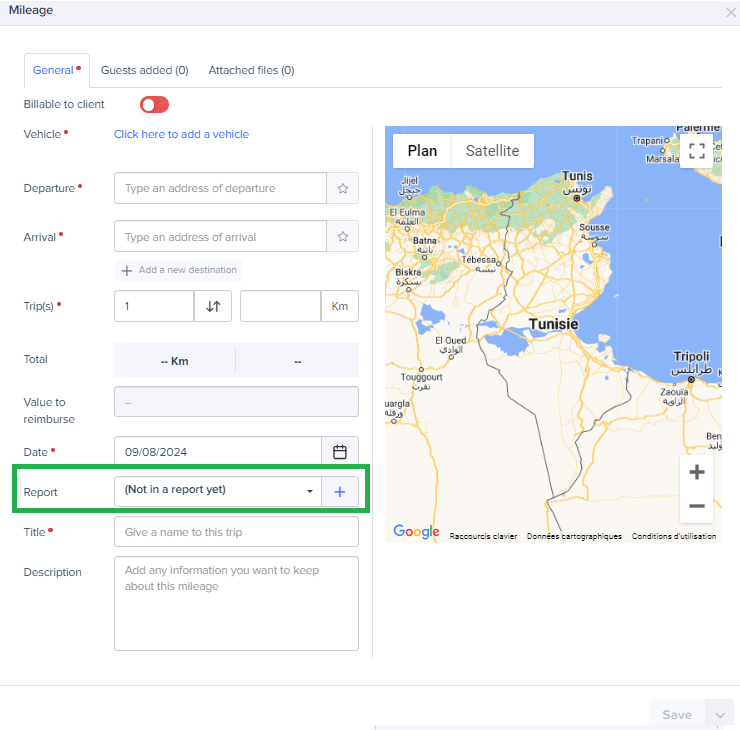Screen dimensions: 740x730
Task: Click the plus icon to create a report
Action: pyautogui.click(x=340, y=491)
